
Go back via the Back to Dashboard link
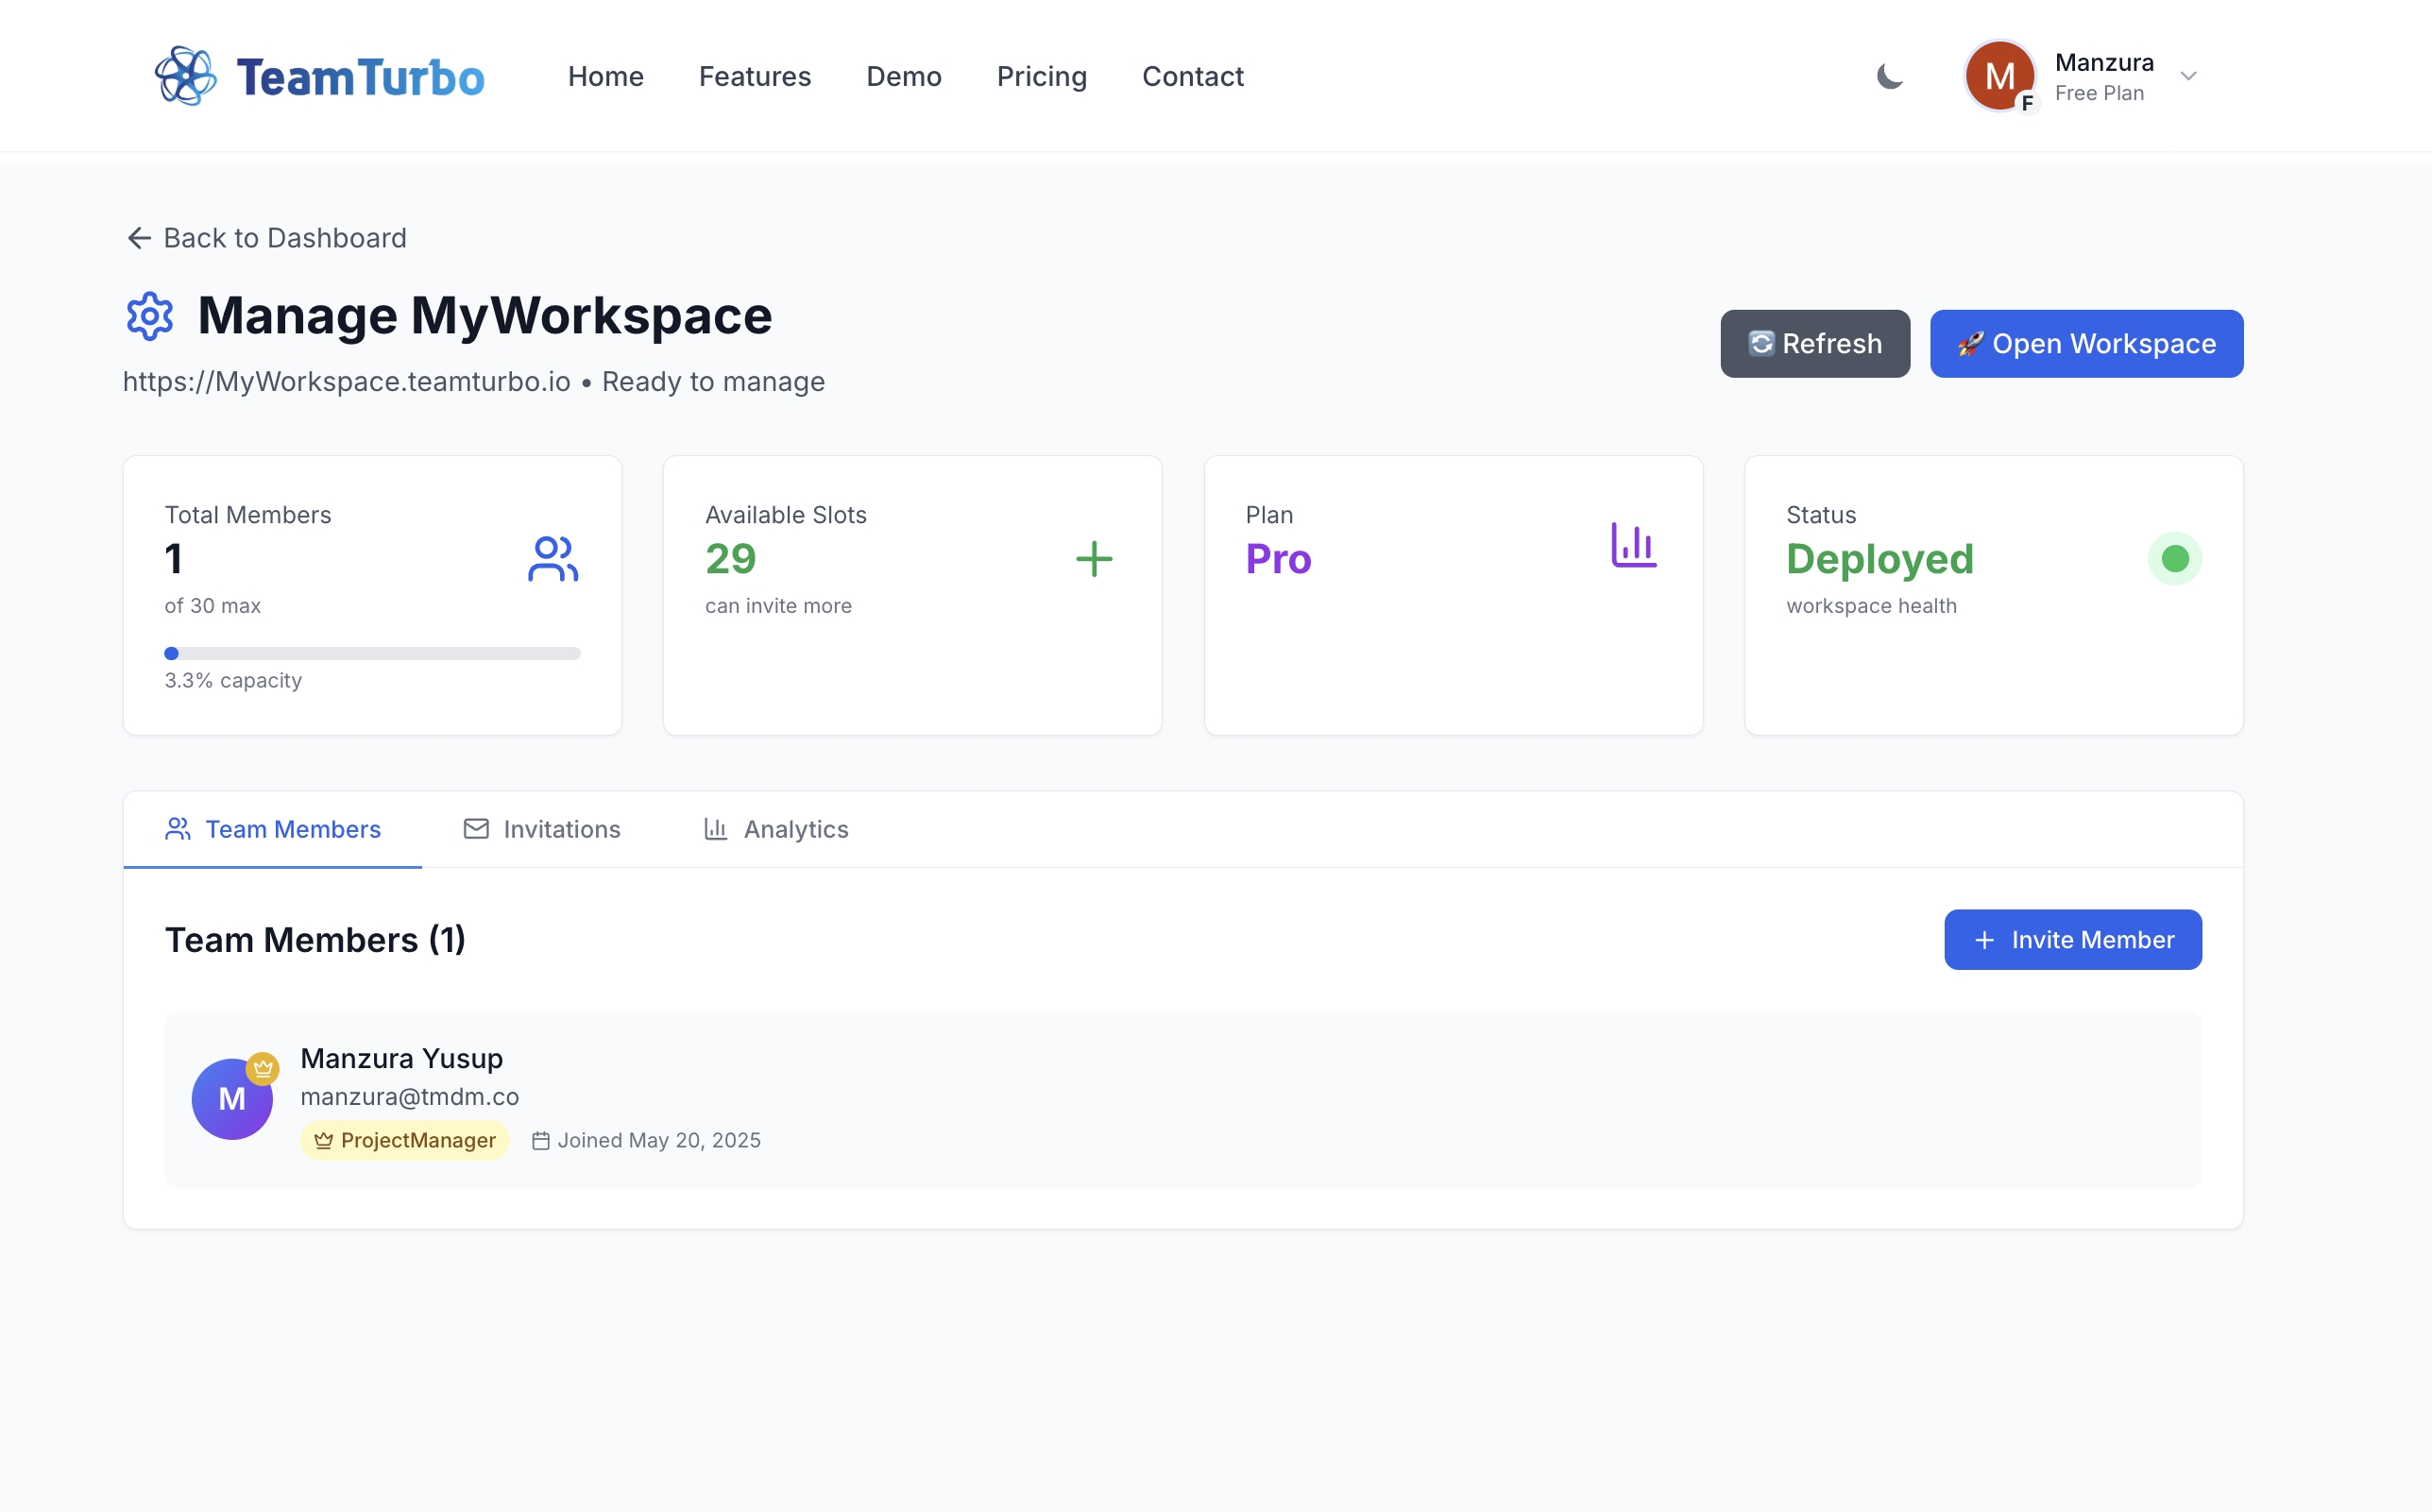pos(266,238)
